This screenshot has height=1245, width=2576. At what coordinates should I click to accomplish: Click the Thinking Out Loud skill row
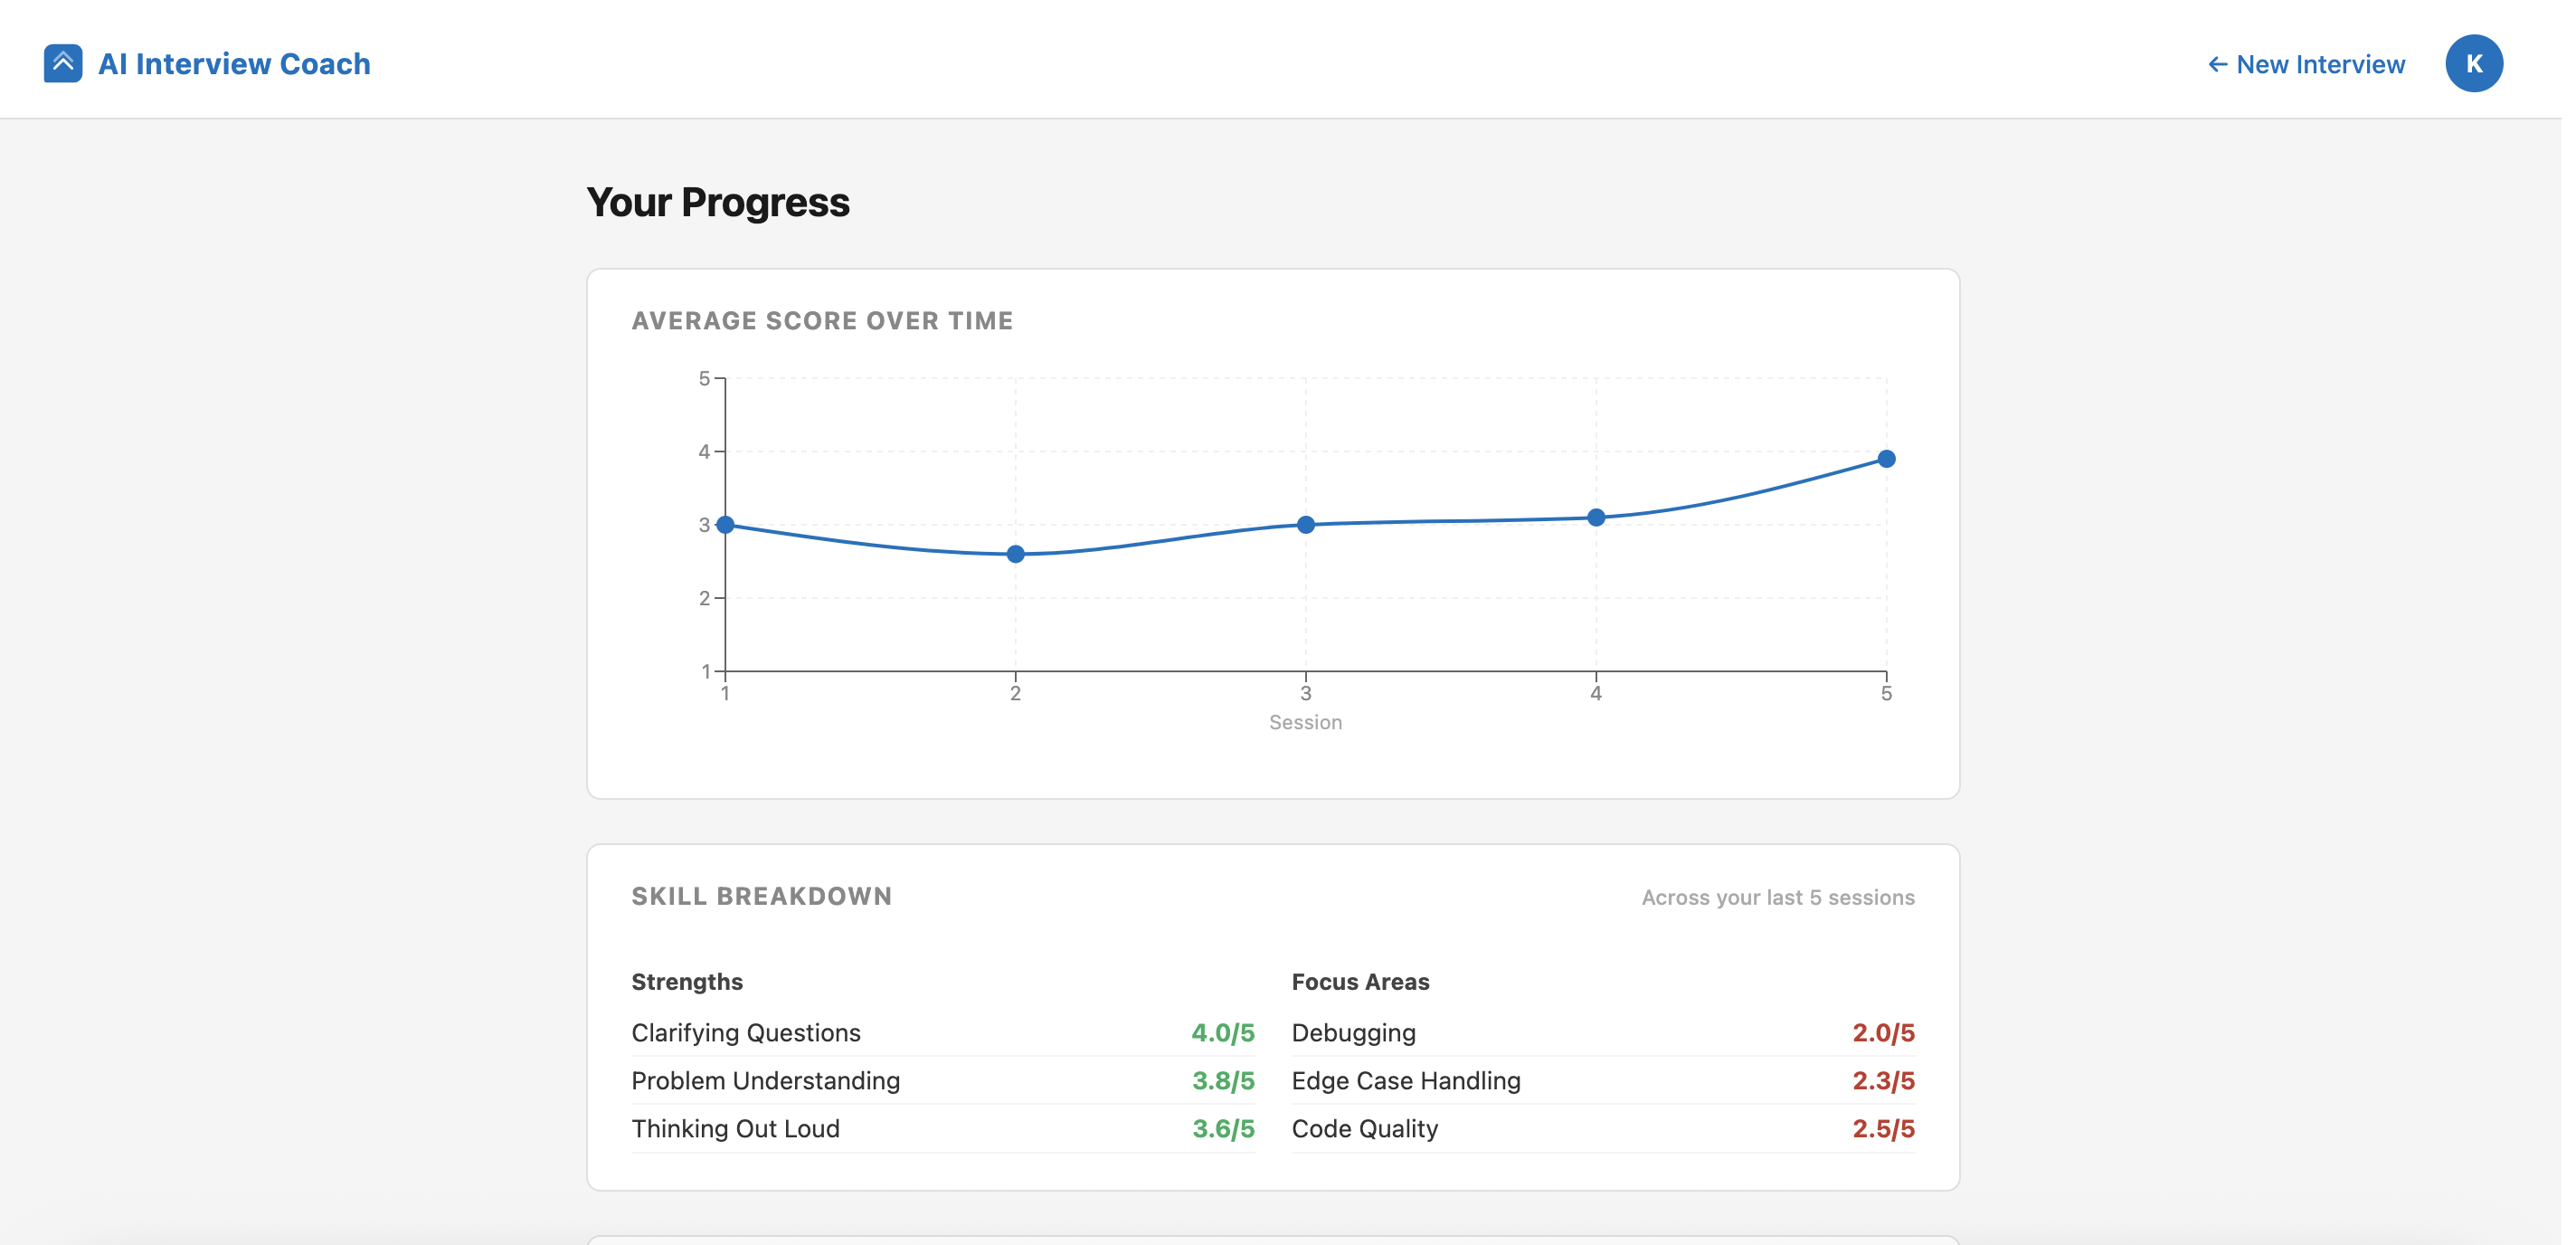point(943,1128)
